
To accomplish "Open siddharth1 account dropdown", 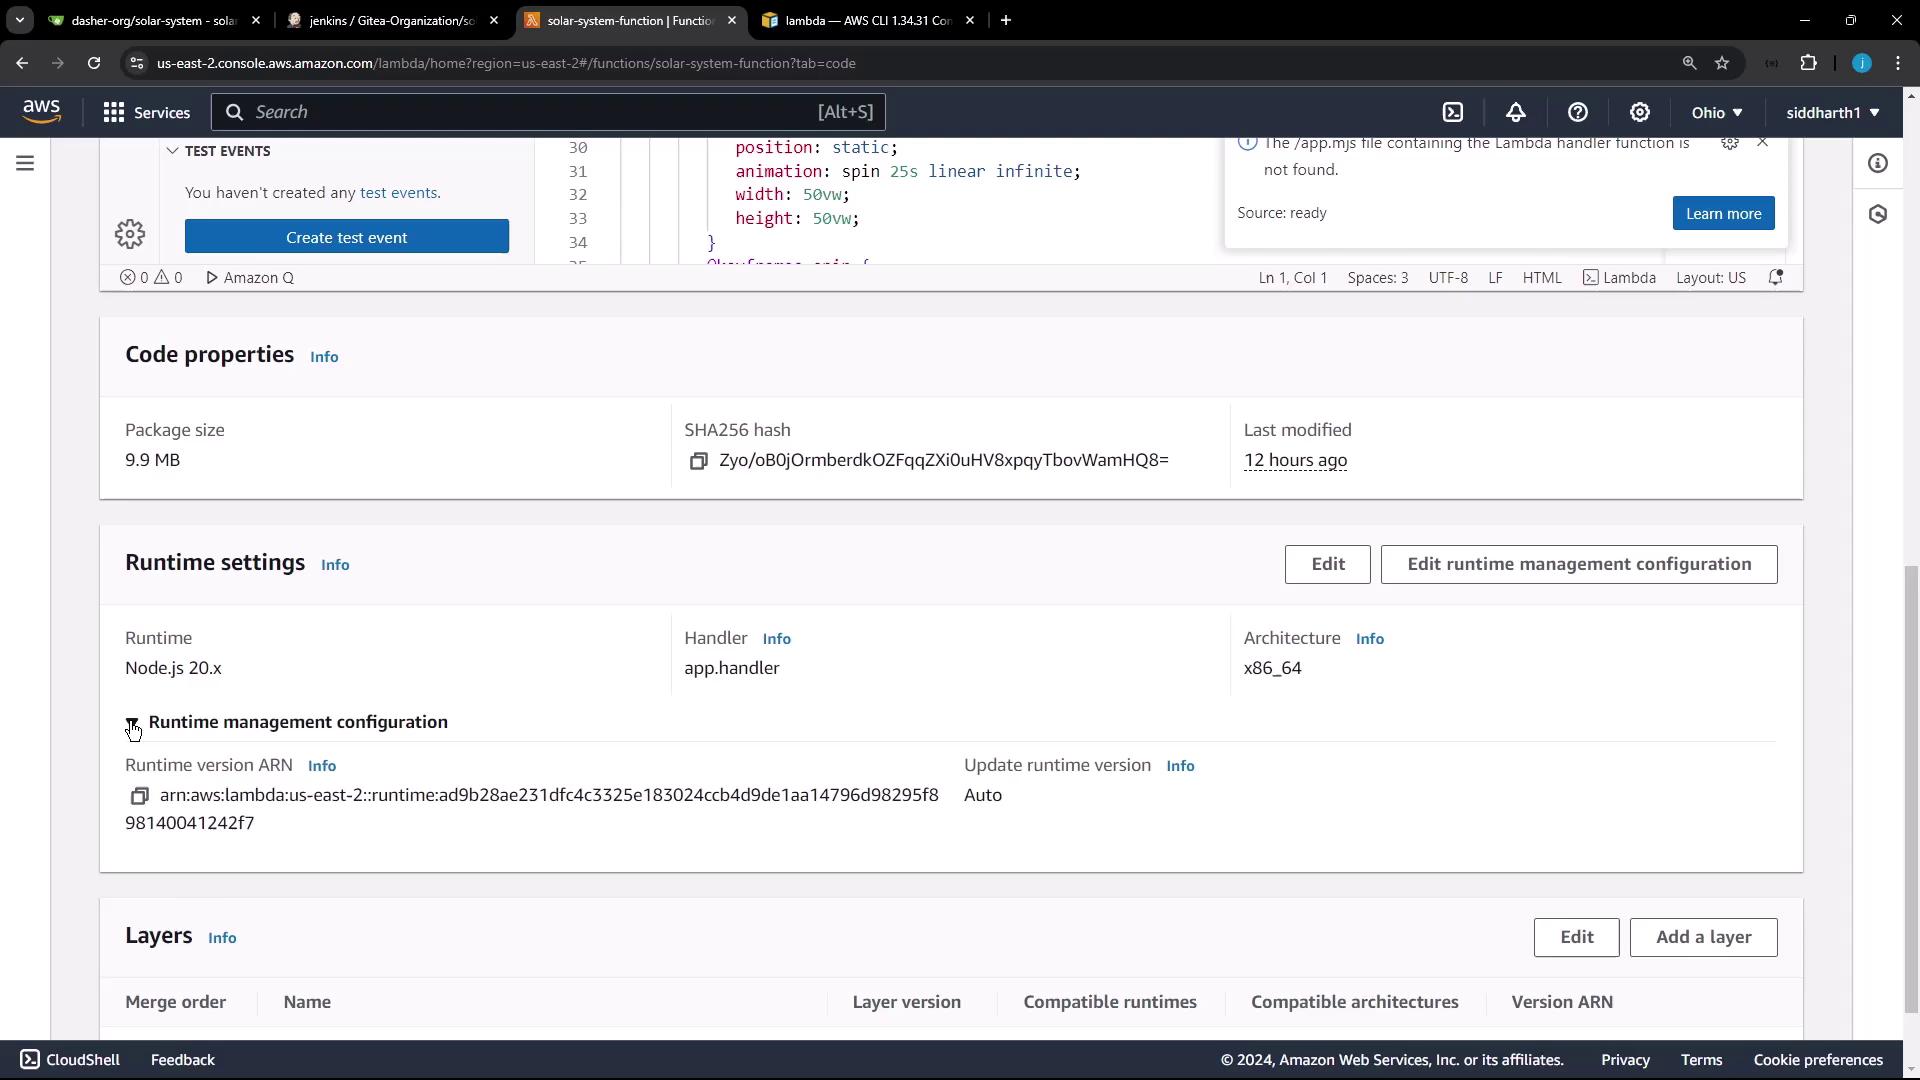I will (x=1832, y=112).
